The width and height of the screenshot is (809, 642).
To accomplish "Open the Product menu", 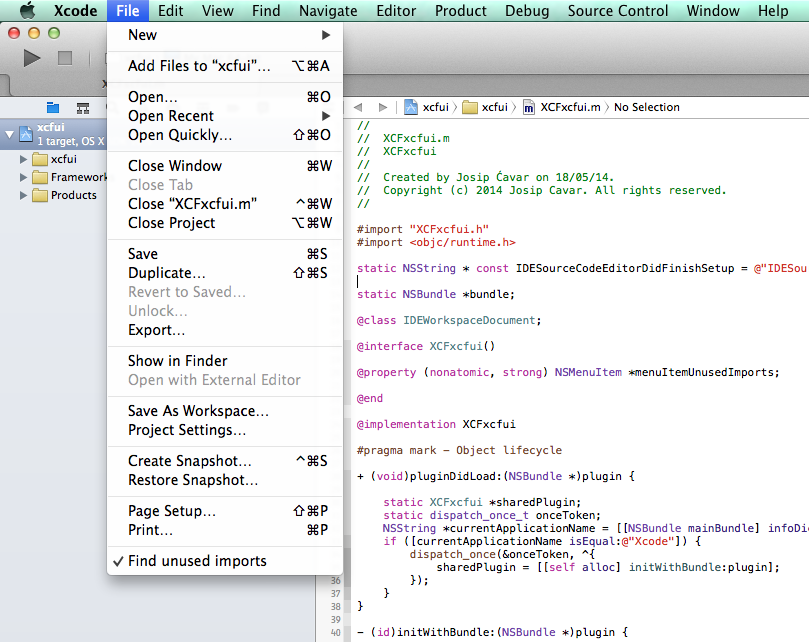I will pos(460,10).
